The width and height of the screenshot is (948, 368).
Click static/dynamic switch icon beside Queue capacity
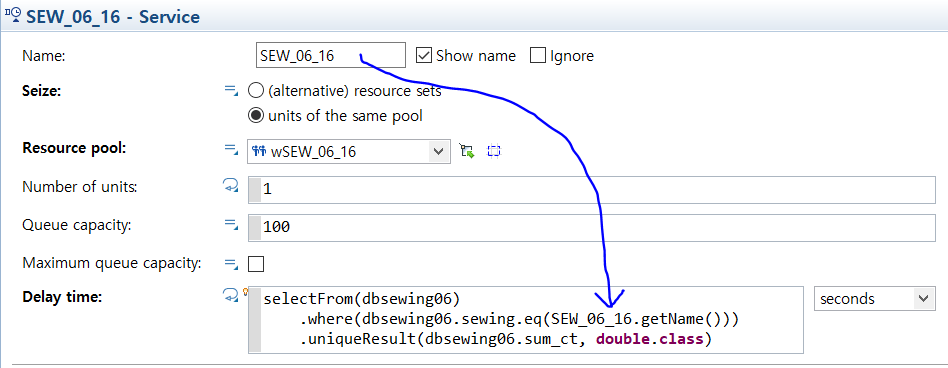(x=231, y=224)
